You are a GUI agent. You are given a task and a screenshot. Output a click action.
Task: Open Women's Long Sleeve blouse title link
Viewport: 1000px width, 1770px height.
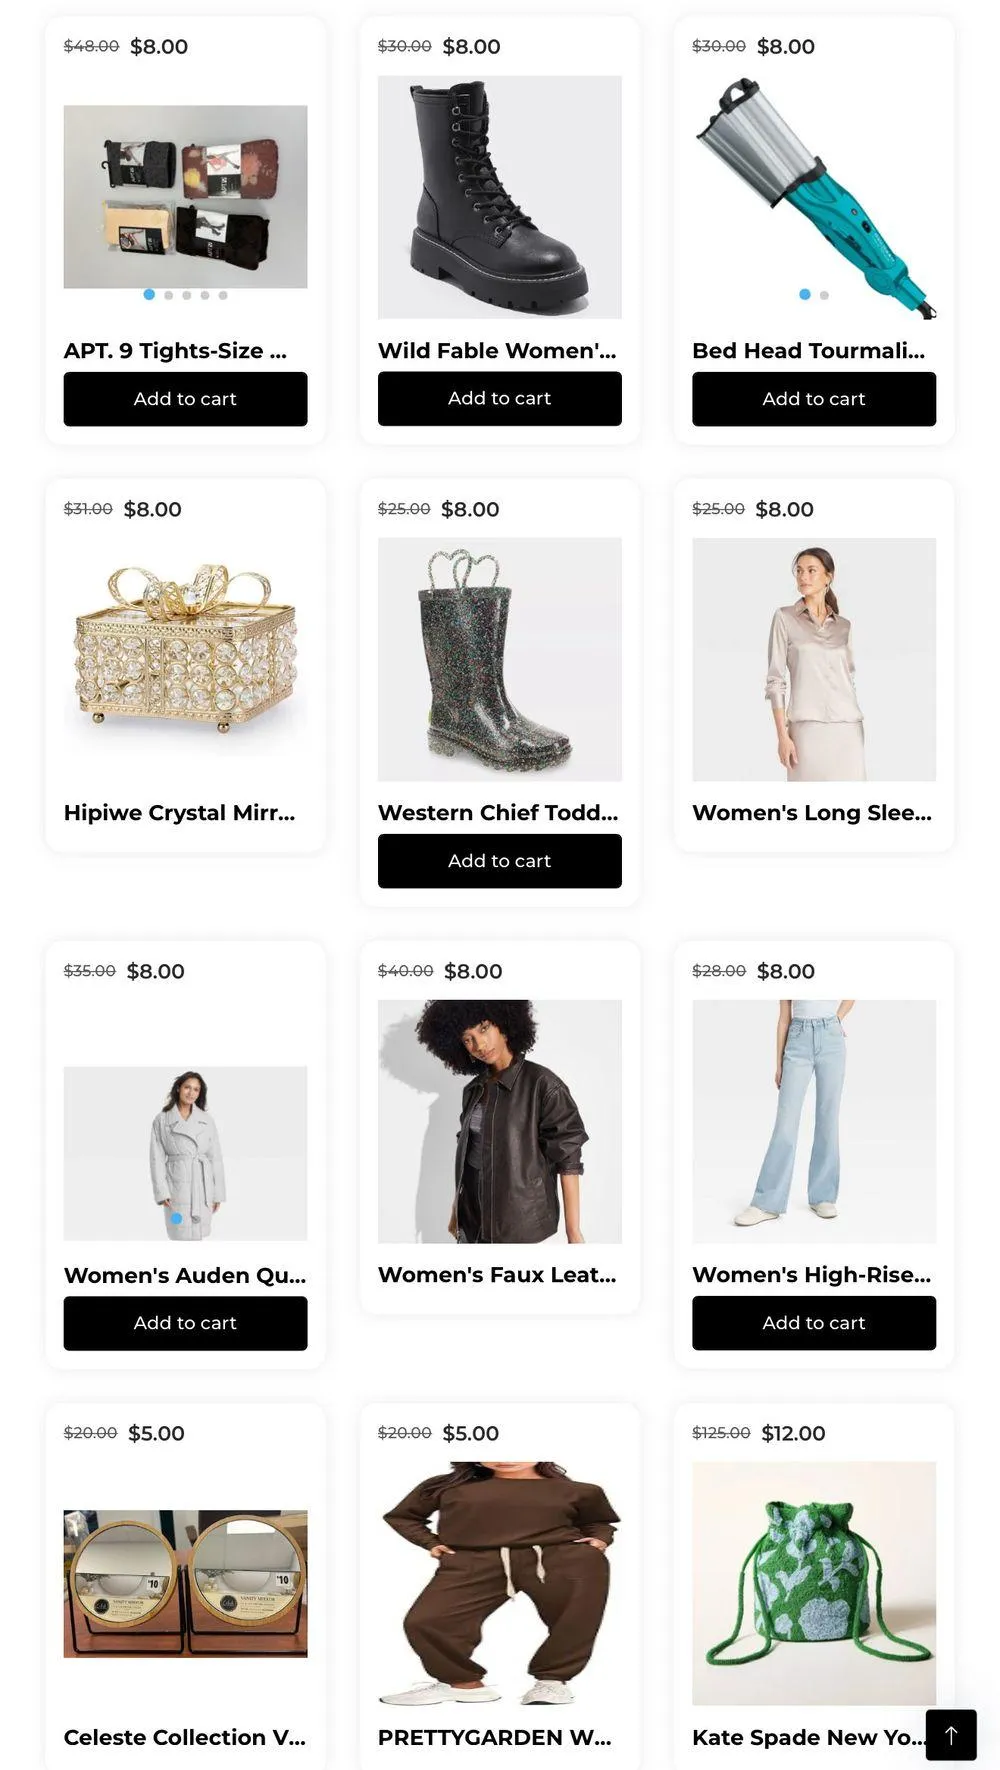click(x=812, y=813)
